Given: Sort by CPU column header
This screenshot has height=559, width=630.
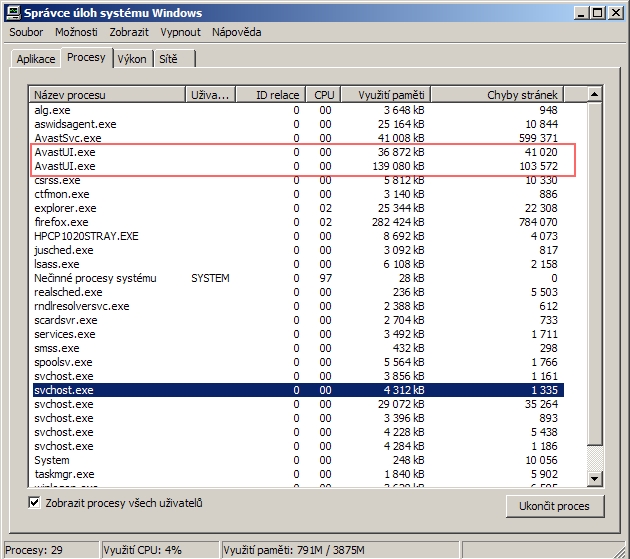Looking at the screenshot, I should point(323,95).
